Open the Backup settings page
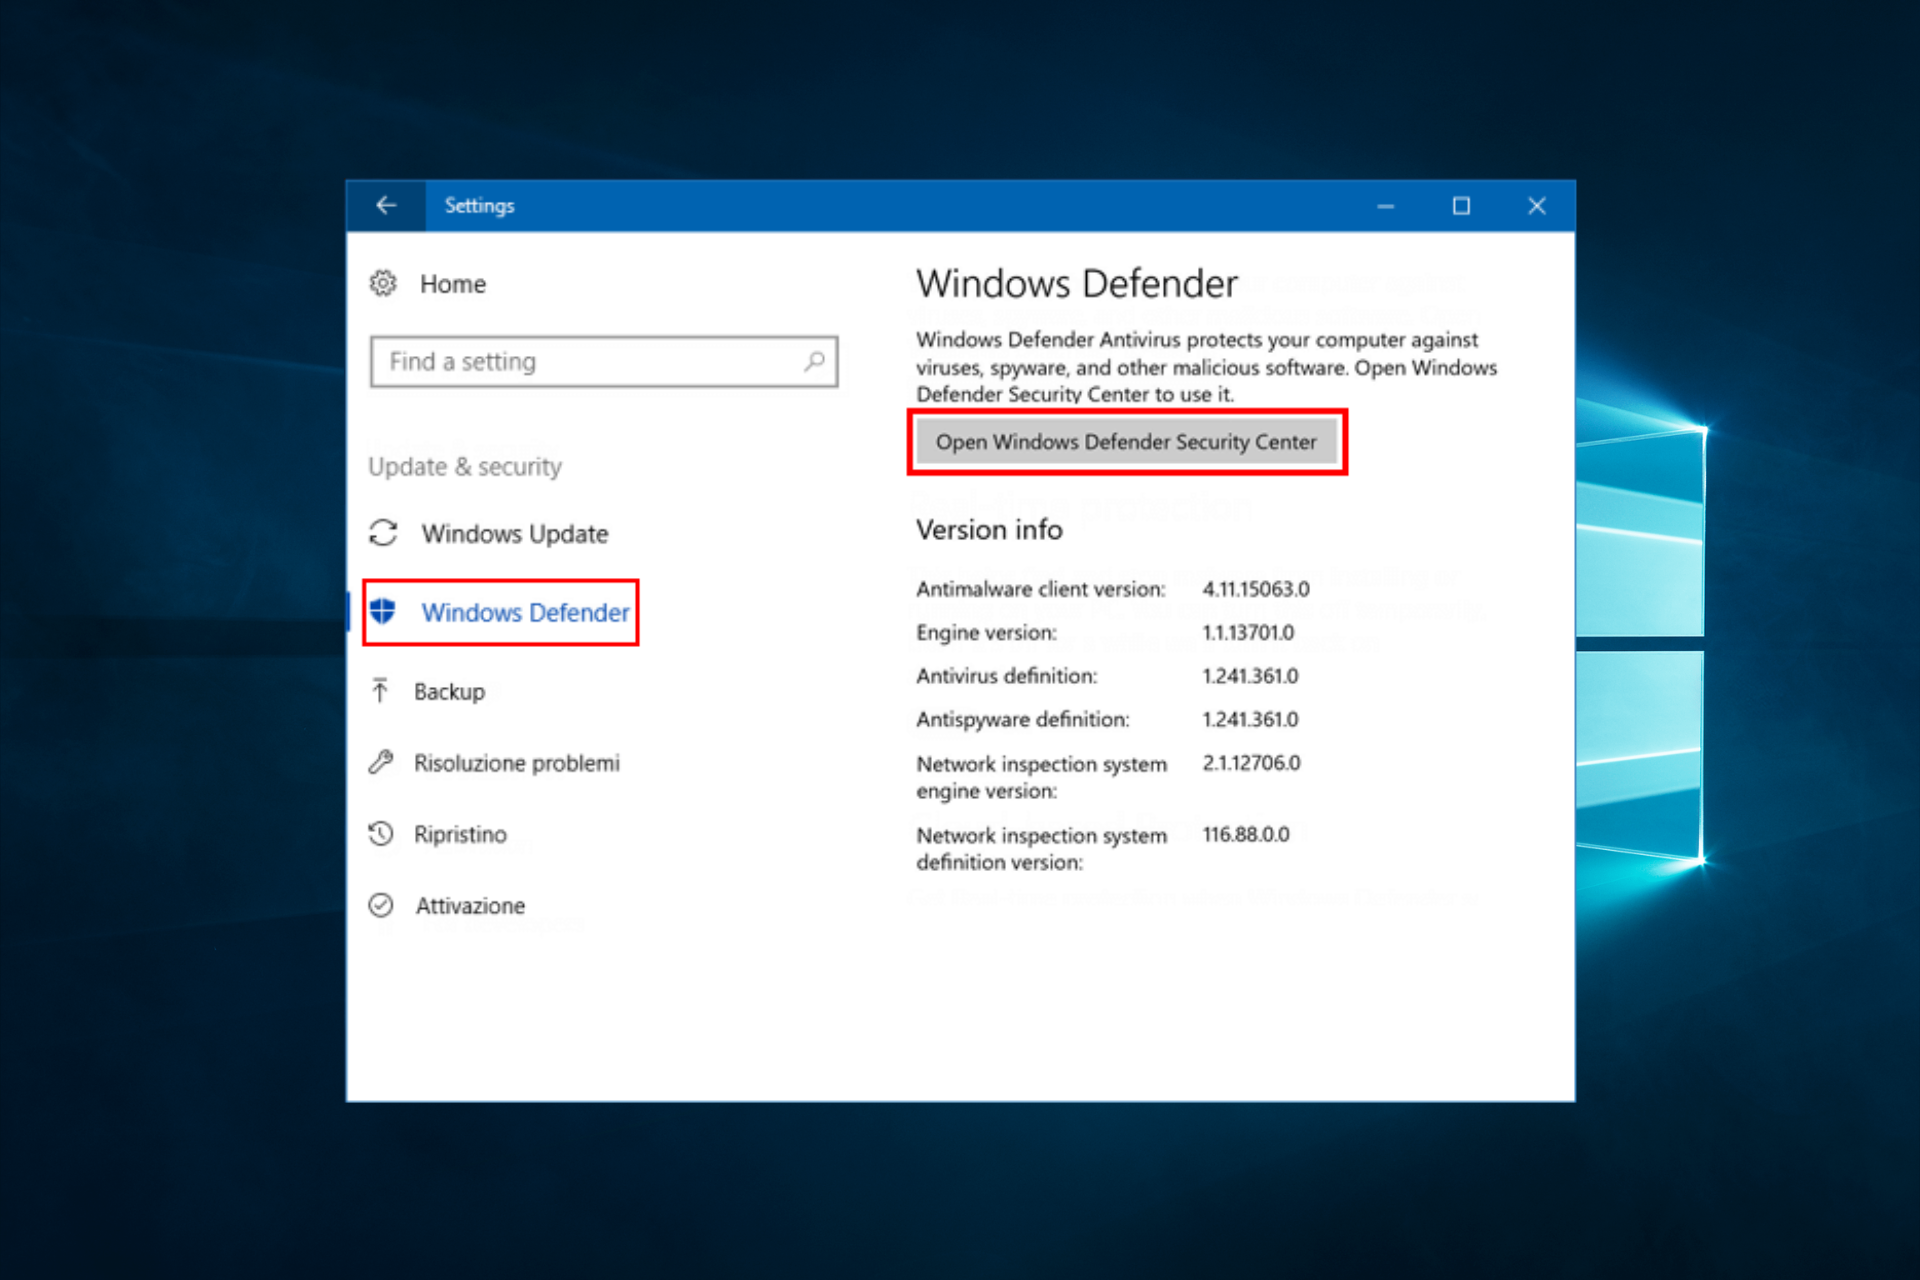1920x1280 pixels. (449, 692)
